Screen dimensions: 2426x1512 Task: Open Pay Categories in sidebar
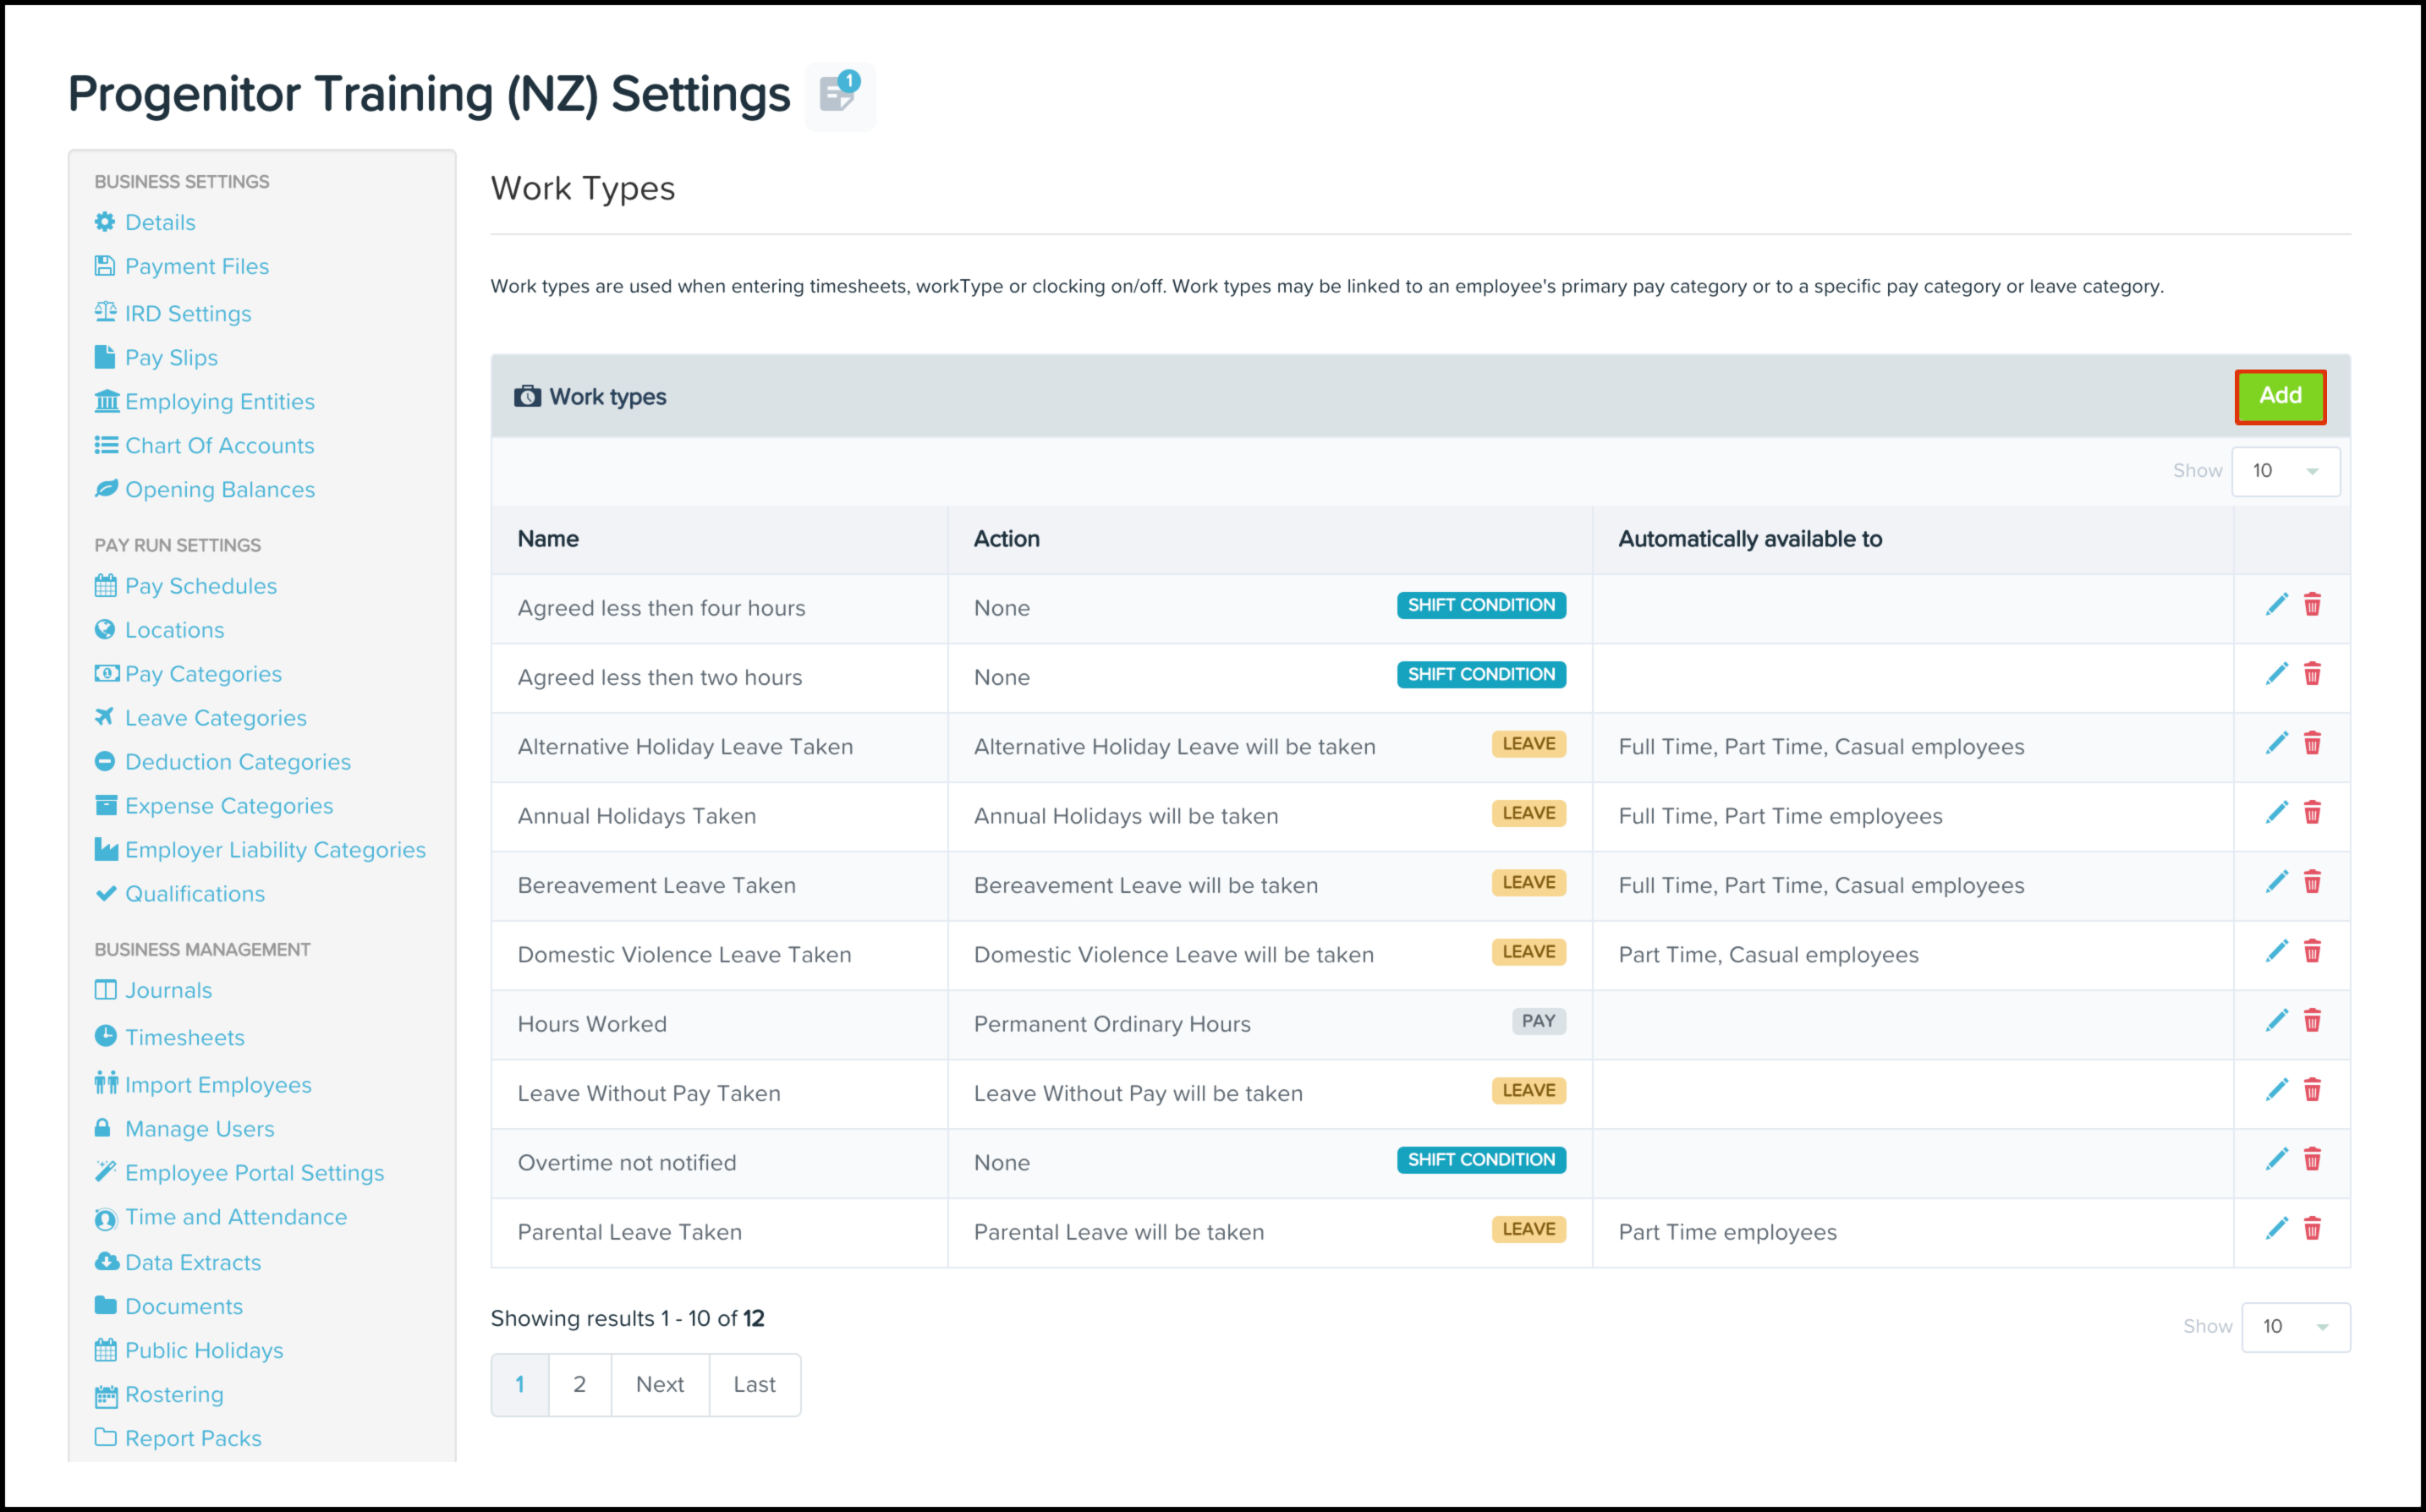pyautogui.click(x=203, y=674)
